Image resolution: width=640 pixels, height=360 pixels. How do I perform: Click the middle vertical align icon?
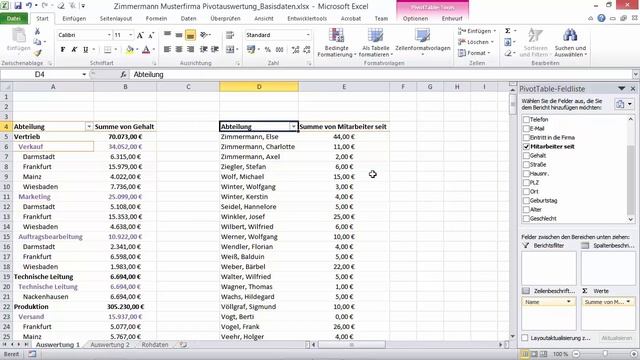(x=179, y=35)
